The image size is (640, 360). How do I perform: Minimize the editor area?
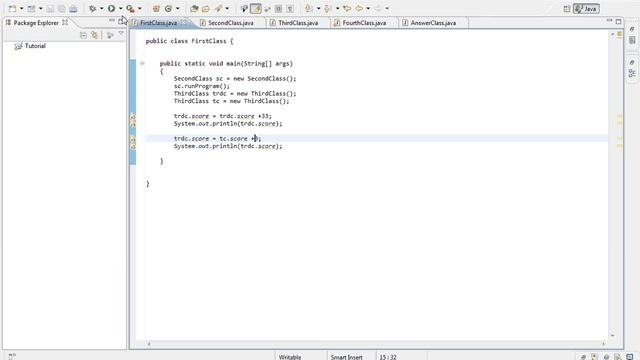click(x=609, y=20)
